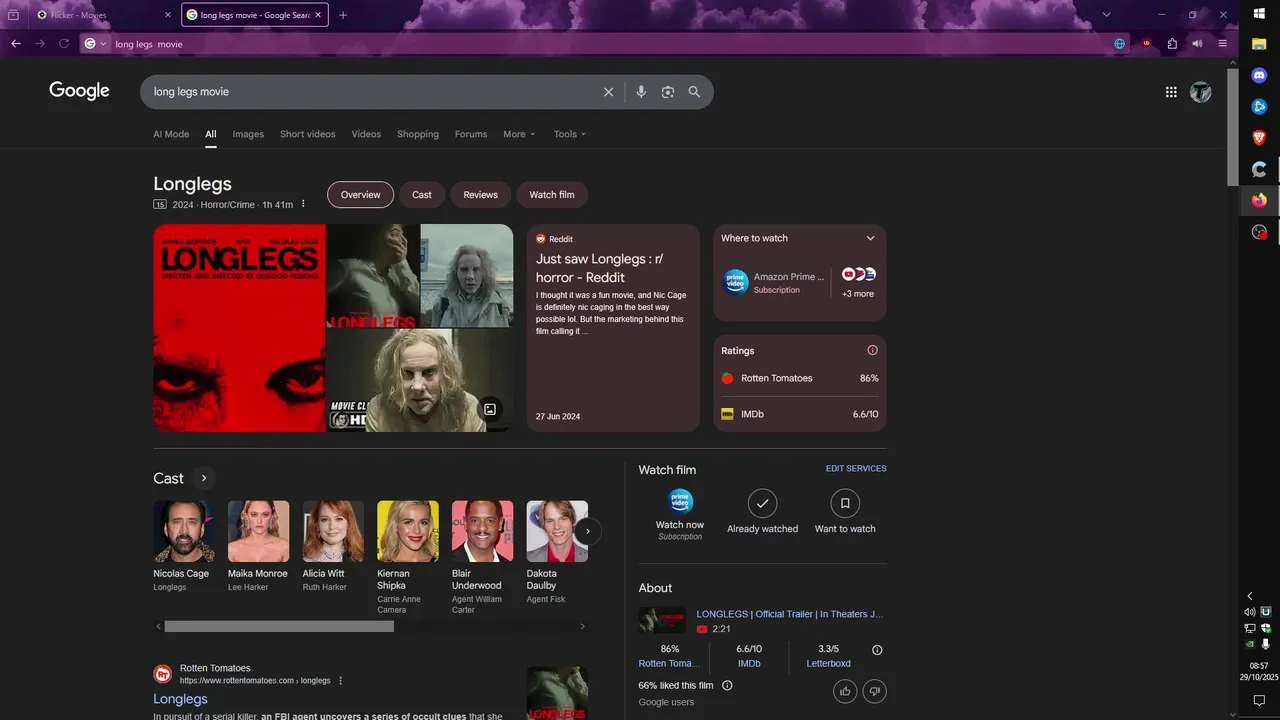1280x720 pixels.
Task: Add film to Want to watch
Action: click(x=845, y=511)
